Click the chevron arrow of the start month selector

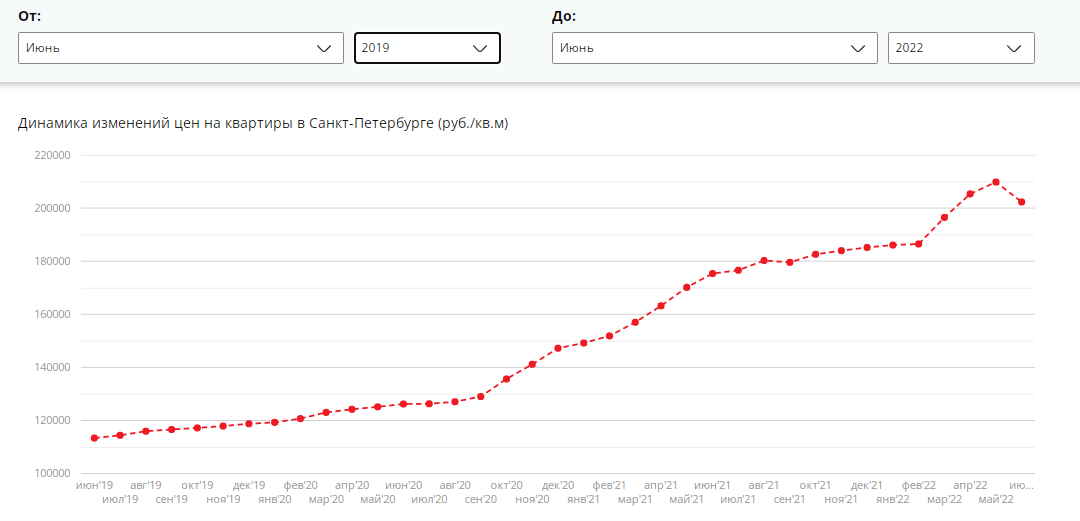pyautogui.click(x=323, y=48)
